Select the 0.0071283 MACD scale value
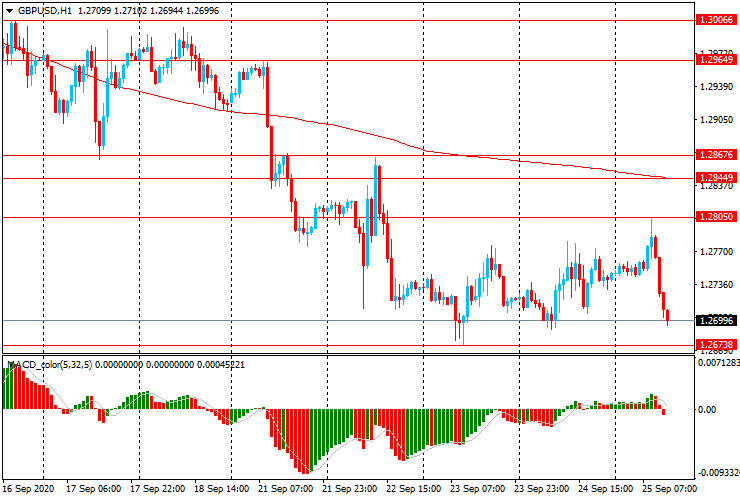This screenshot has width=740, height=500. (x=719, y=363)
